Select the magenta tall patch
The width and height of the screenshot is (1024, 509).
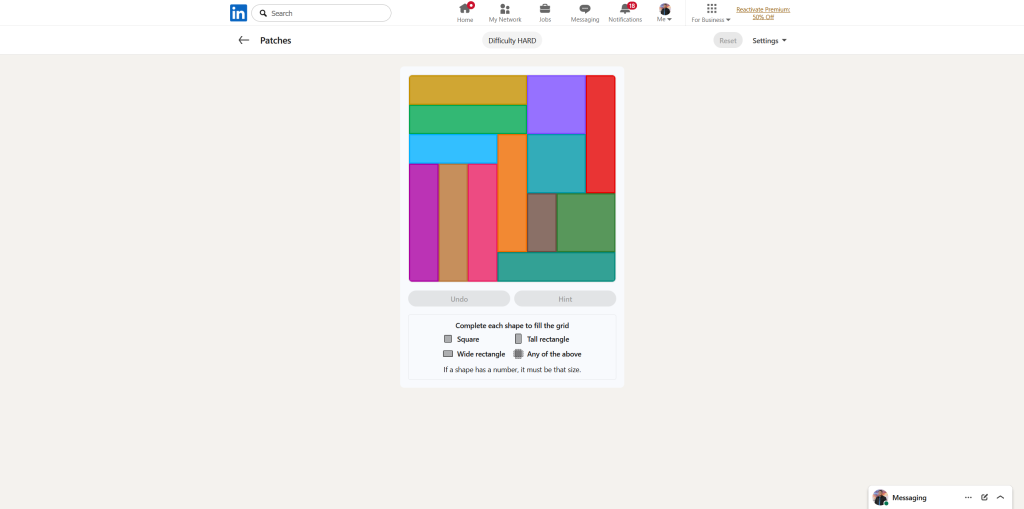[424, 222]
